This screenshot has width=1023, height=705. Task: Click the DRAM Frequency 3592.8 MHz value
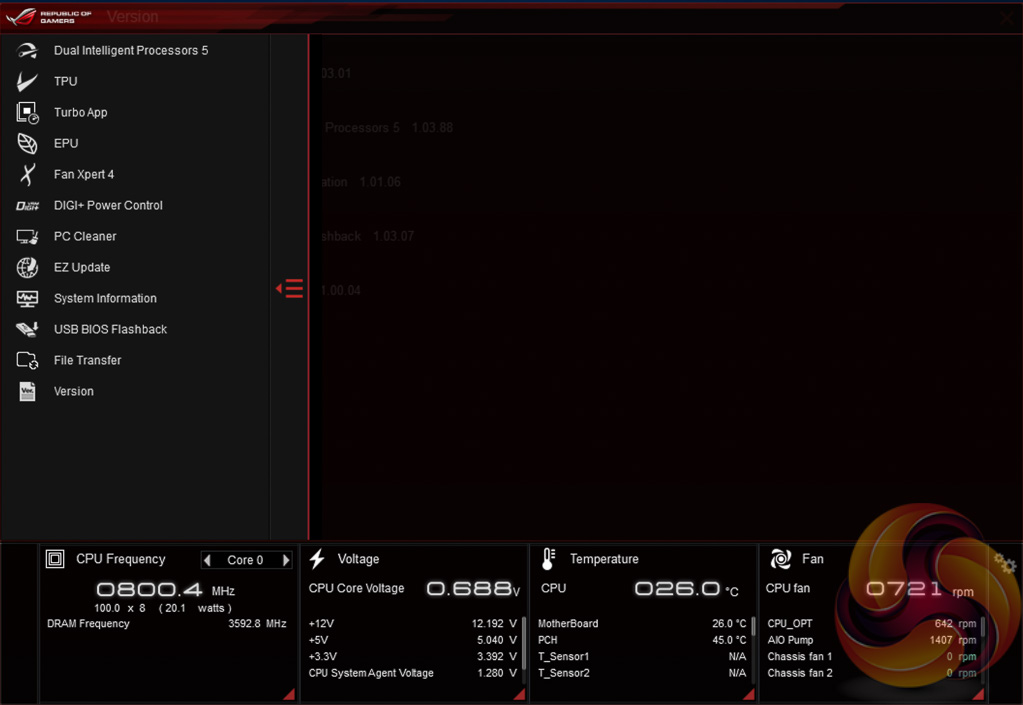[x=257, y=623]
